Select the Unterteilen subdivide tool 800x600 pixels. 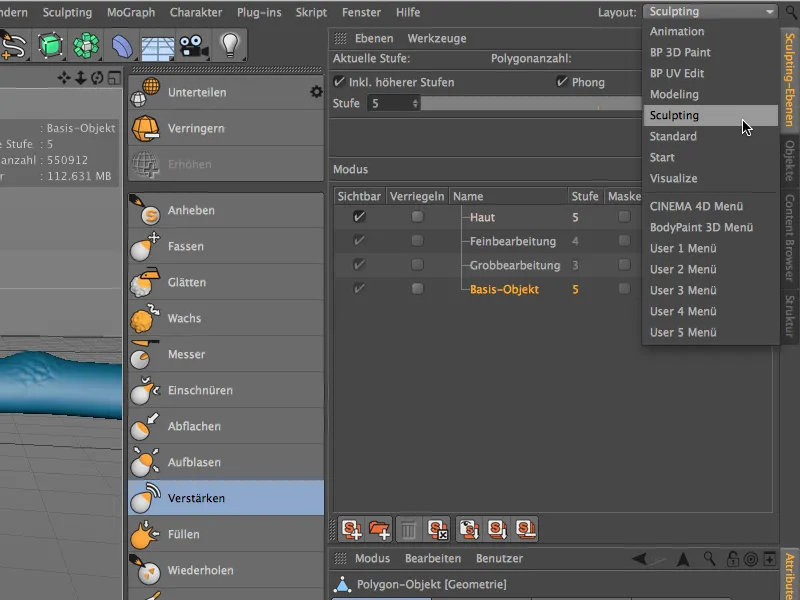coord(226,92)
